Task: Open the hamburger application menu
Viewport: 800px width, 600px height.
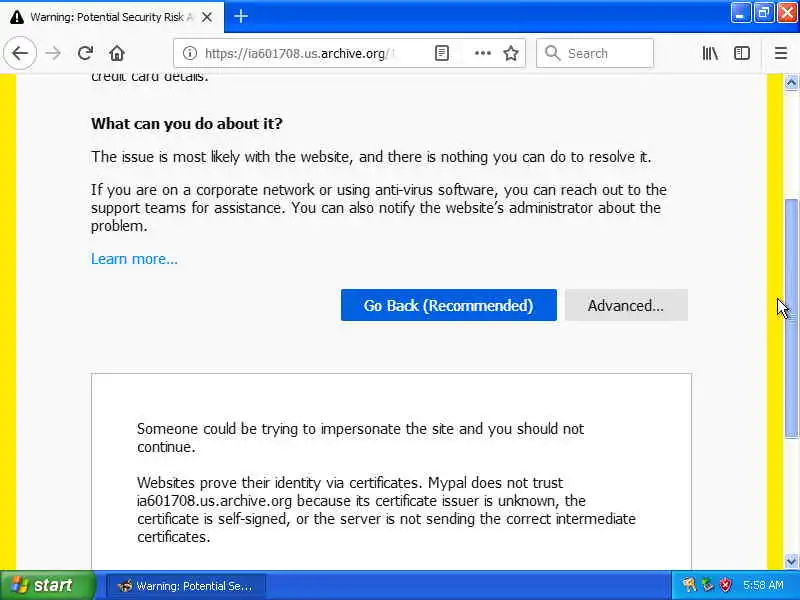Action: pyautogui.click(x=781, y=53)
